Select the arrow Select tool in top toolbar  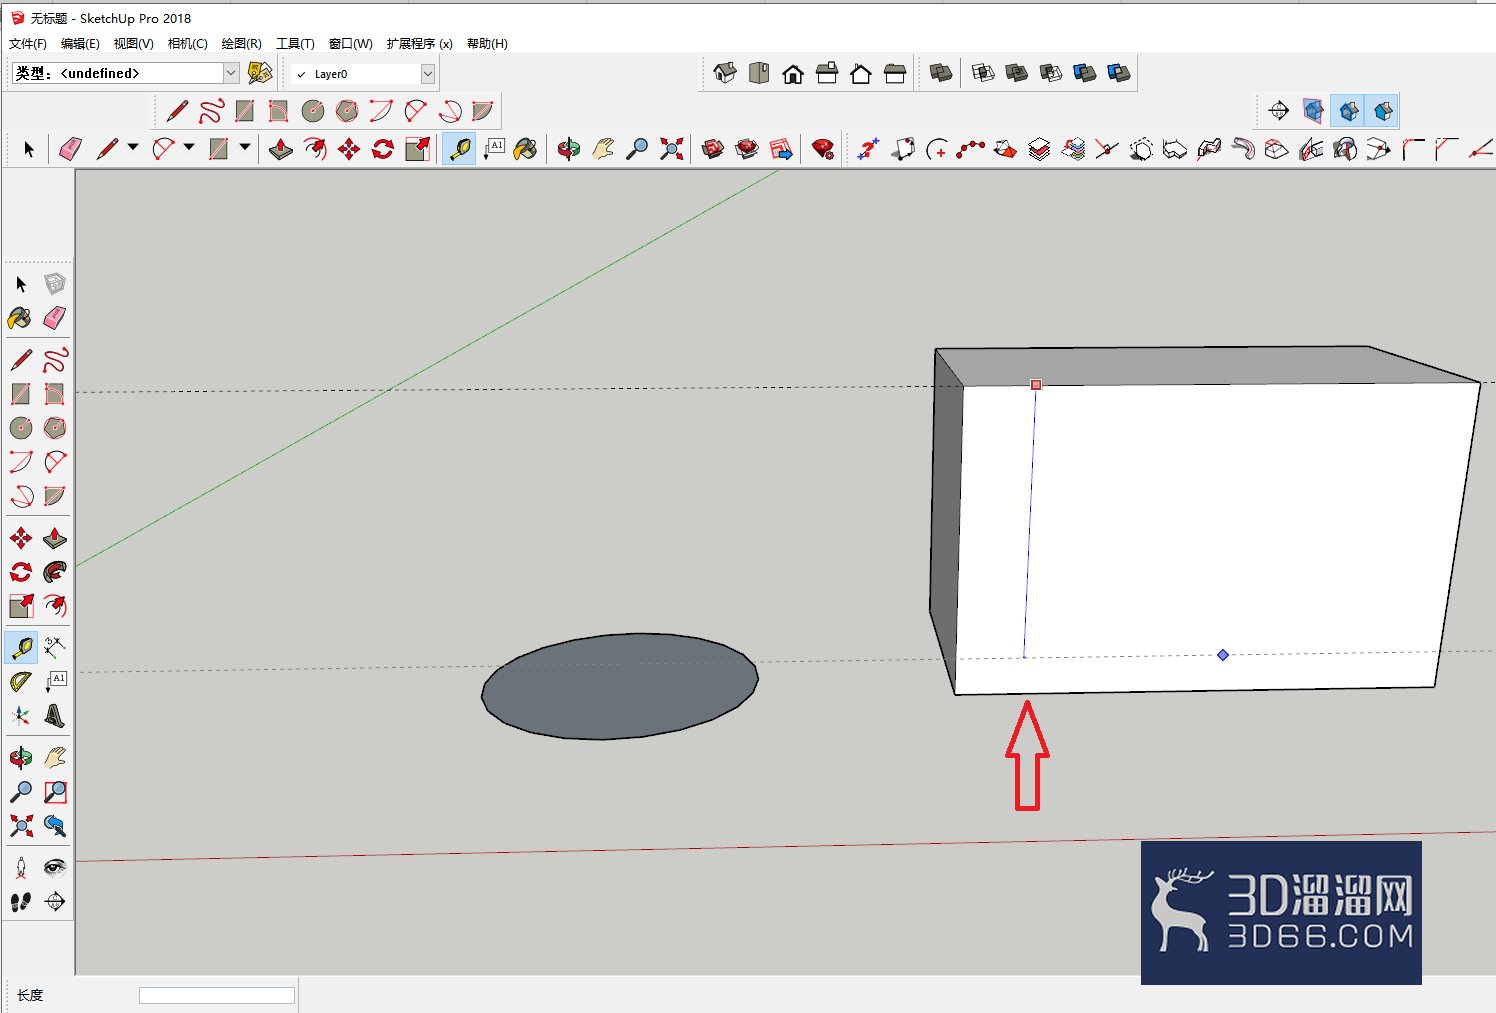coord(28,149)
